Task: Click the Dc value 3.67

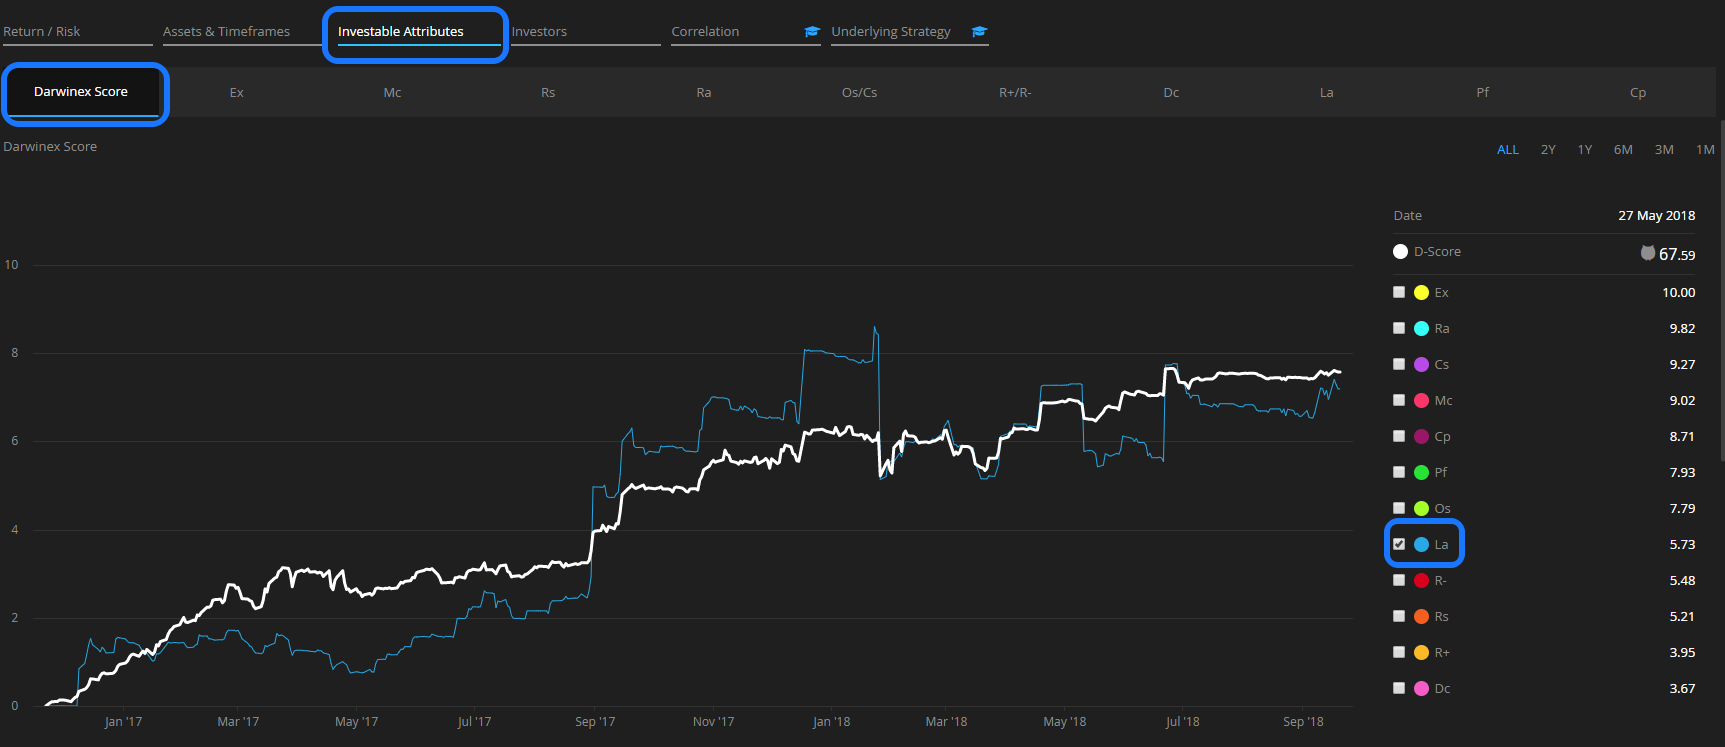Action: [x=1682, y=688]
